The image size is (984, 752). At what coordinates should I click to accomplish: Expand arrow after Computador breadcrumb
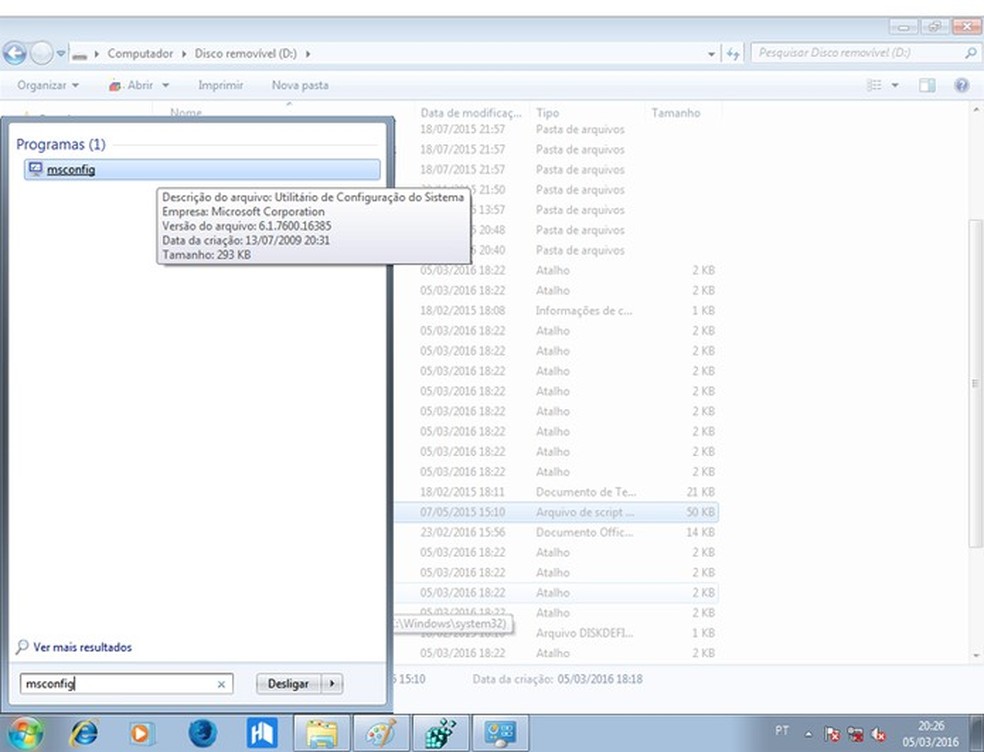[x=184, y=53]
